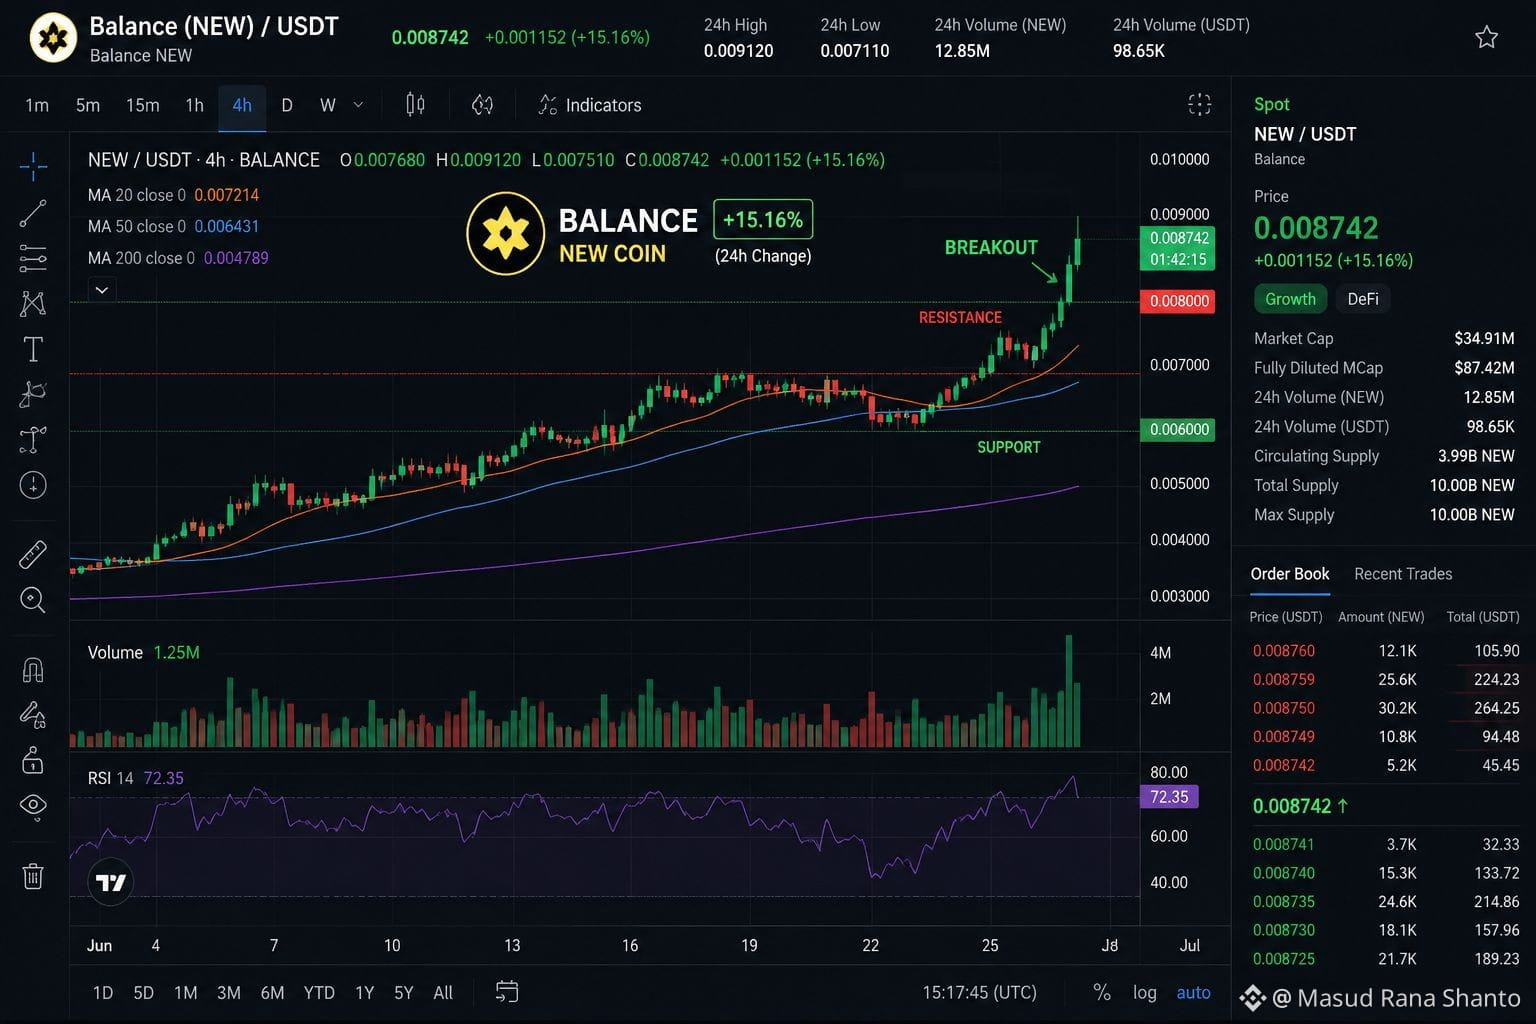Image resolution: width=1536 pixels, height=1024 pixels.
Task: Click the Growth tag
Action: coord(1290,299)
